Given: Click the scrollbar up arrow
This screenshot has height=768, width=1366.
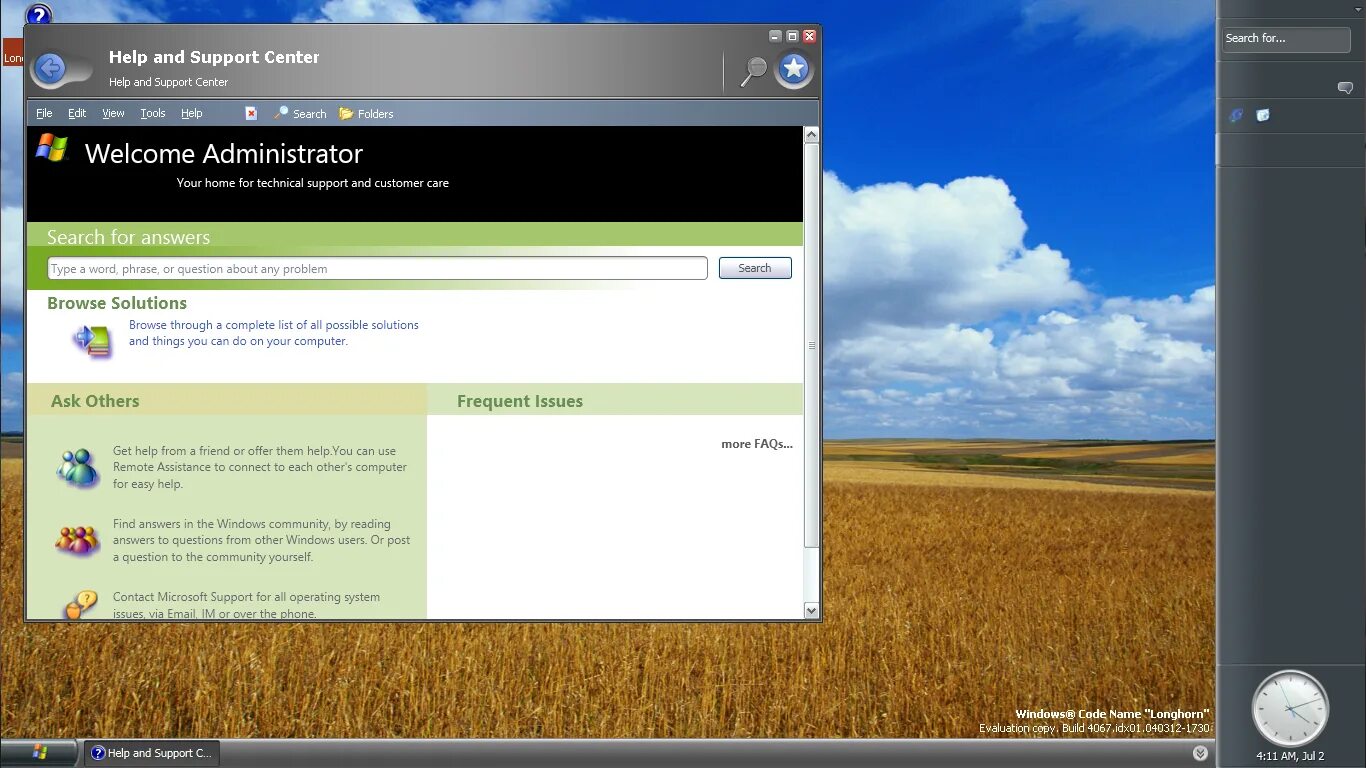Looking at the screenshot, I should tap(811, 134).
